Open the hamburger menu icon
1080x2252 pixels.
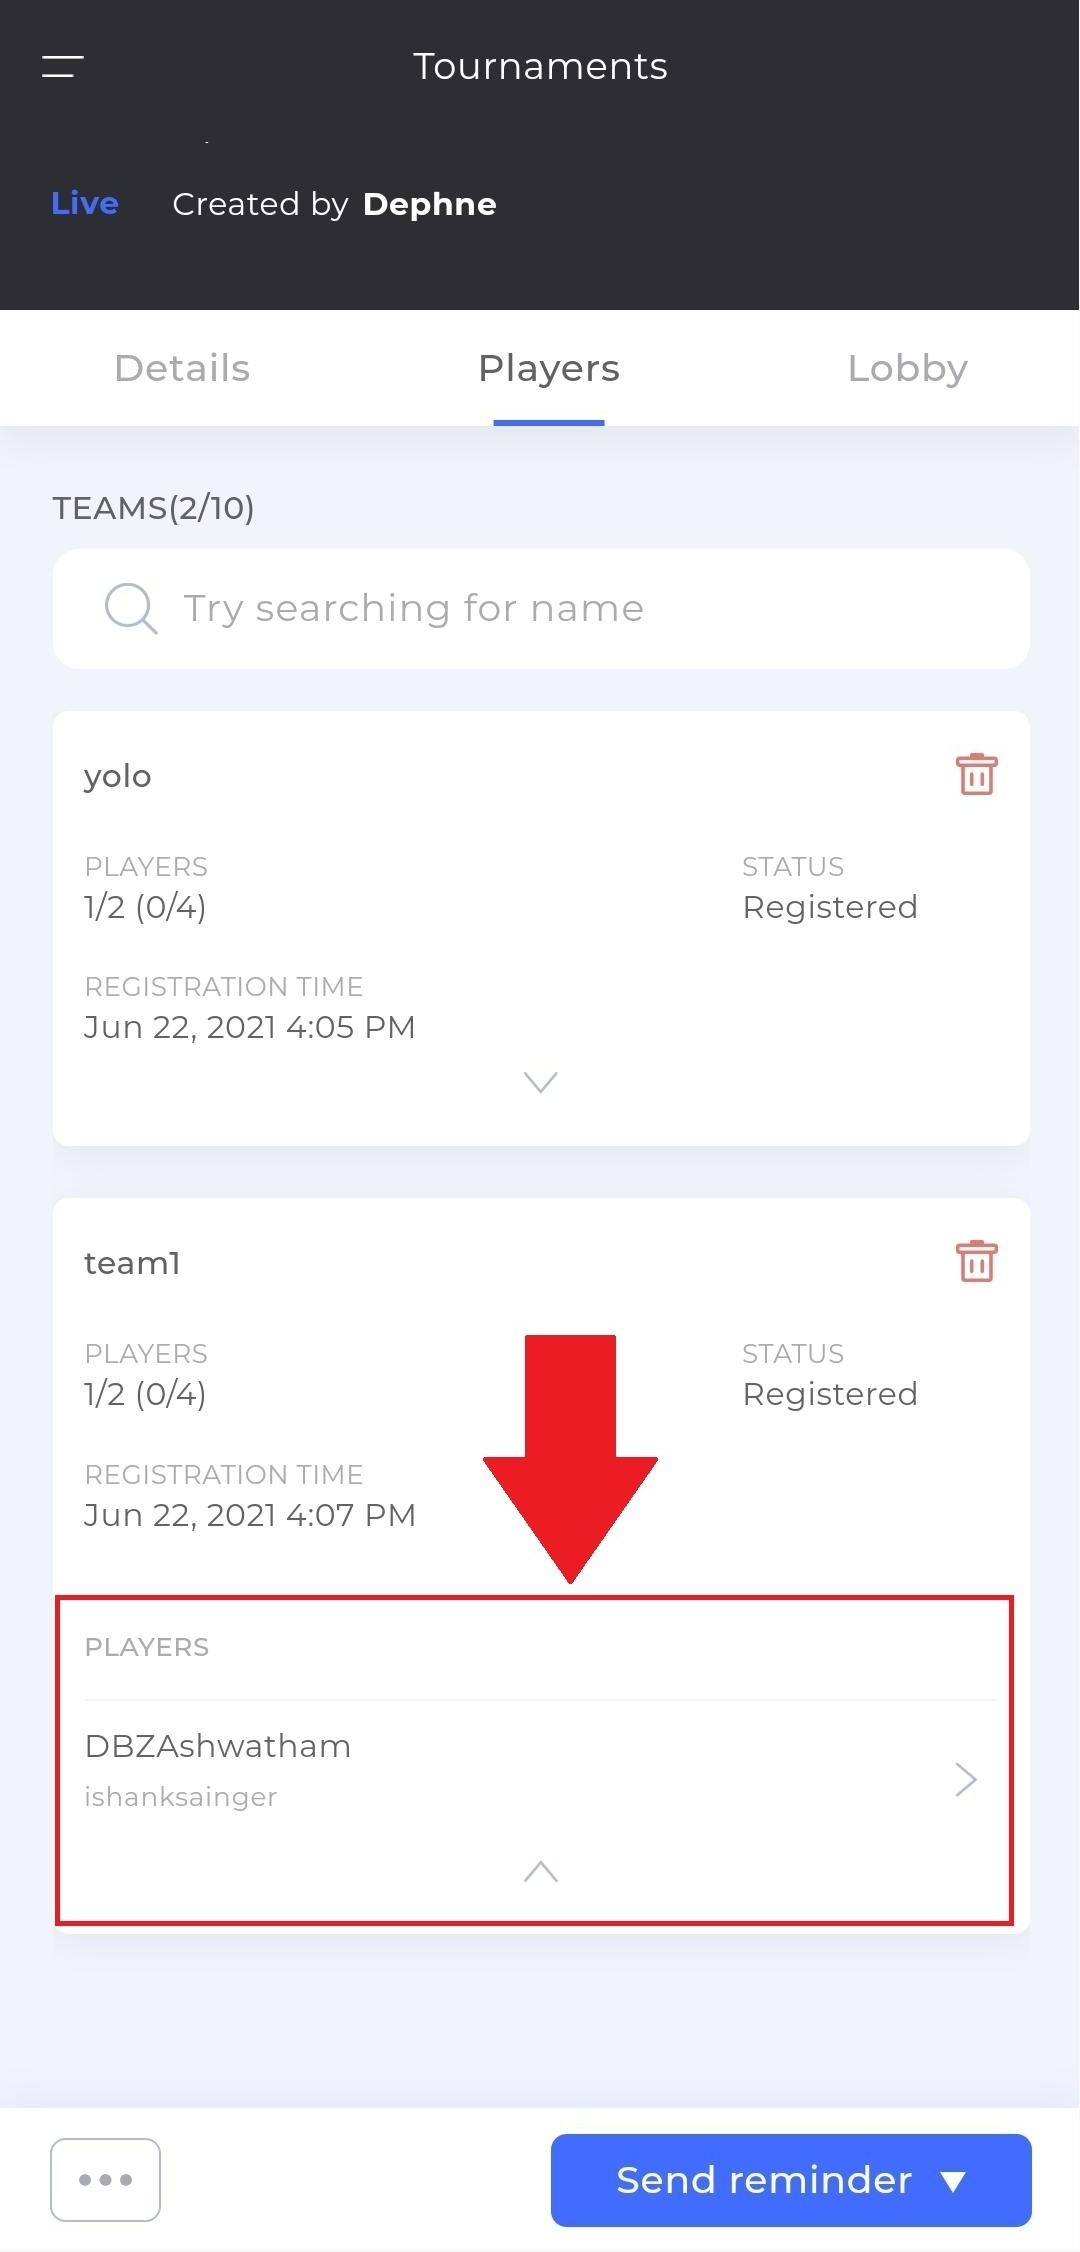pos(62,66)
